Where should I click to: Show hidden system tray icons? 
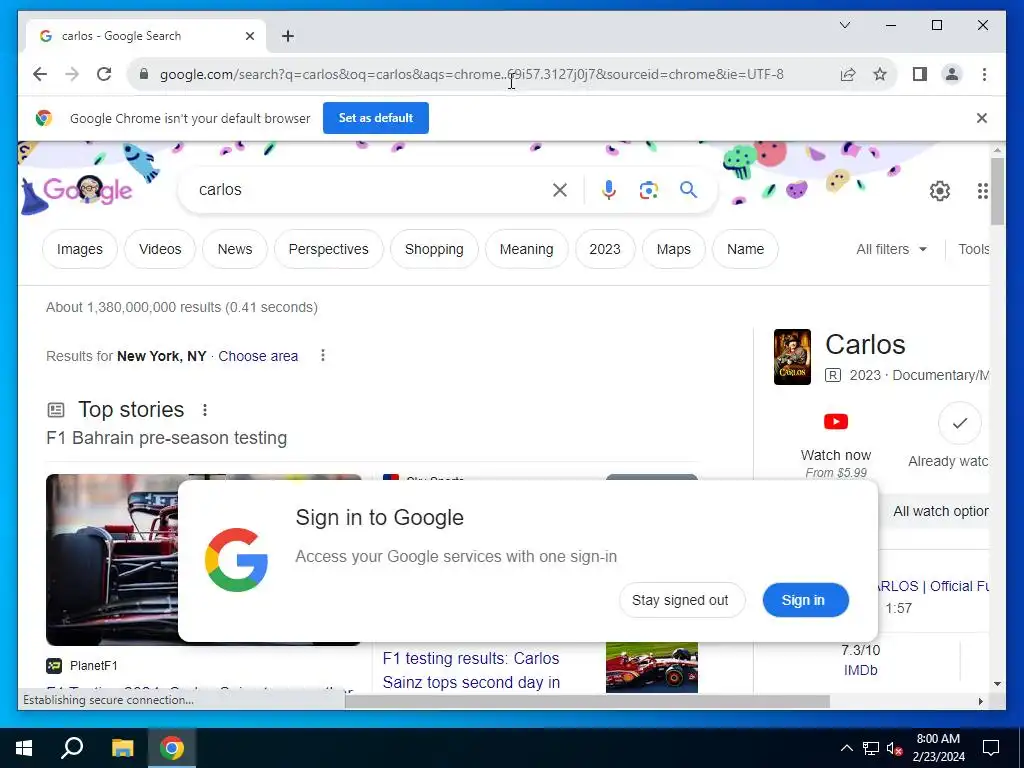pyautogui.click(x=846, y=748)
